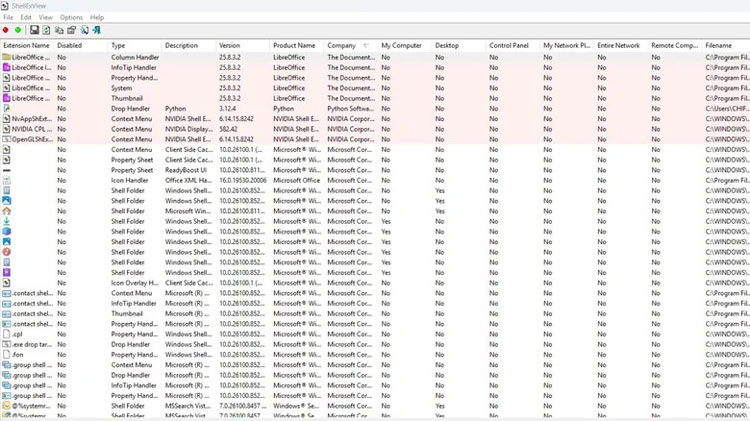Screen dimensions: 750x421
Task: Click the Copy Selected Items toolbar icon
Action: coord(59,30)
